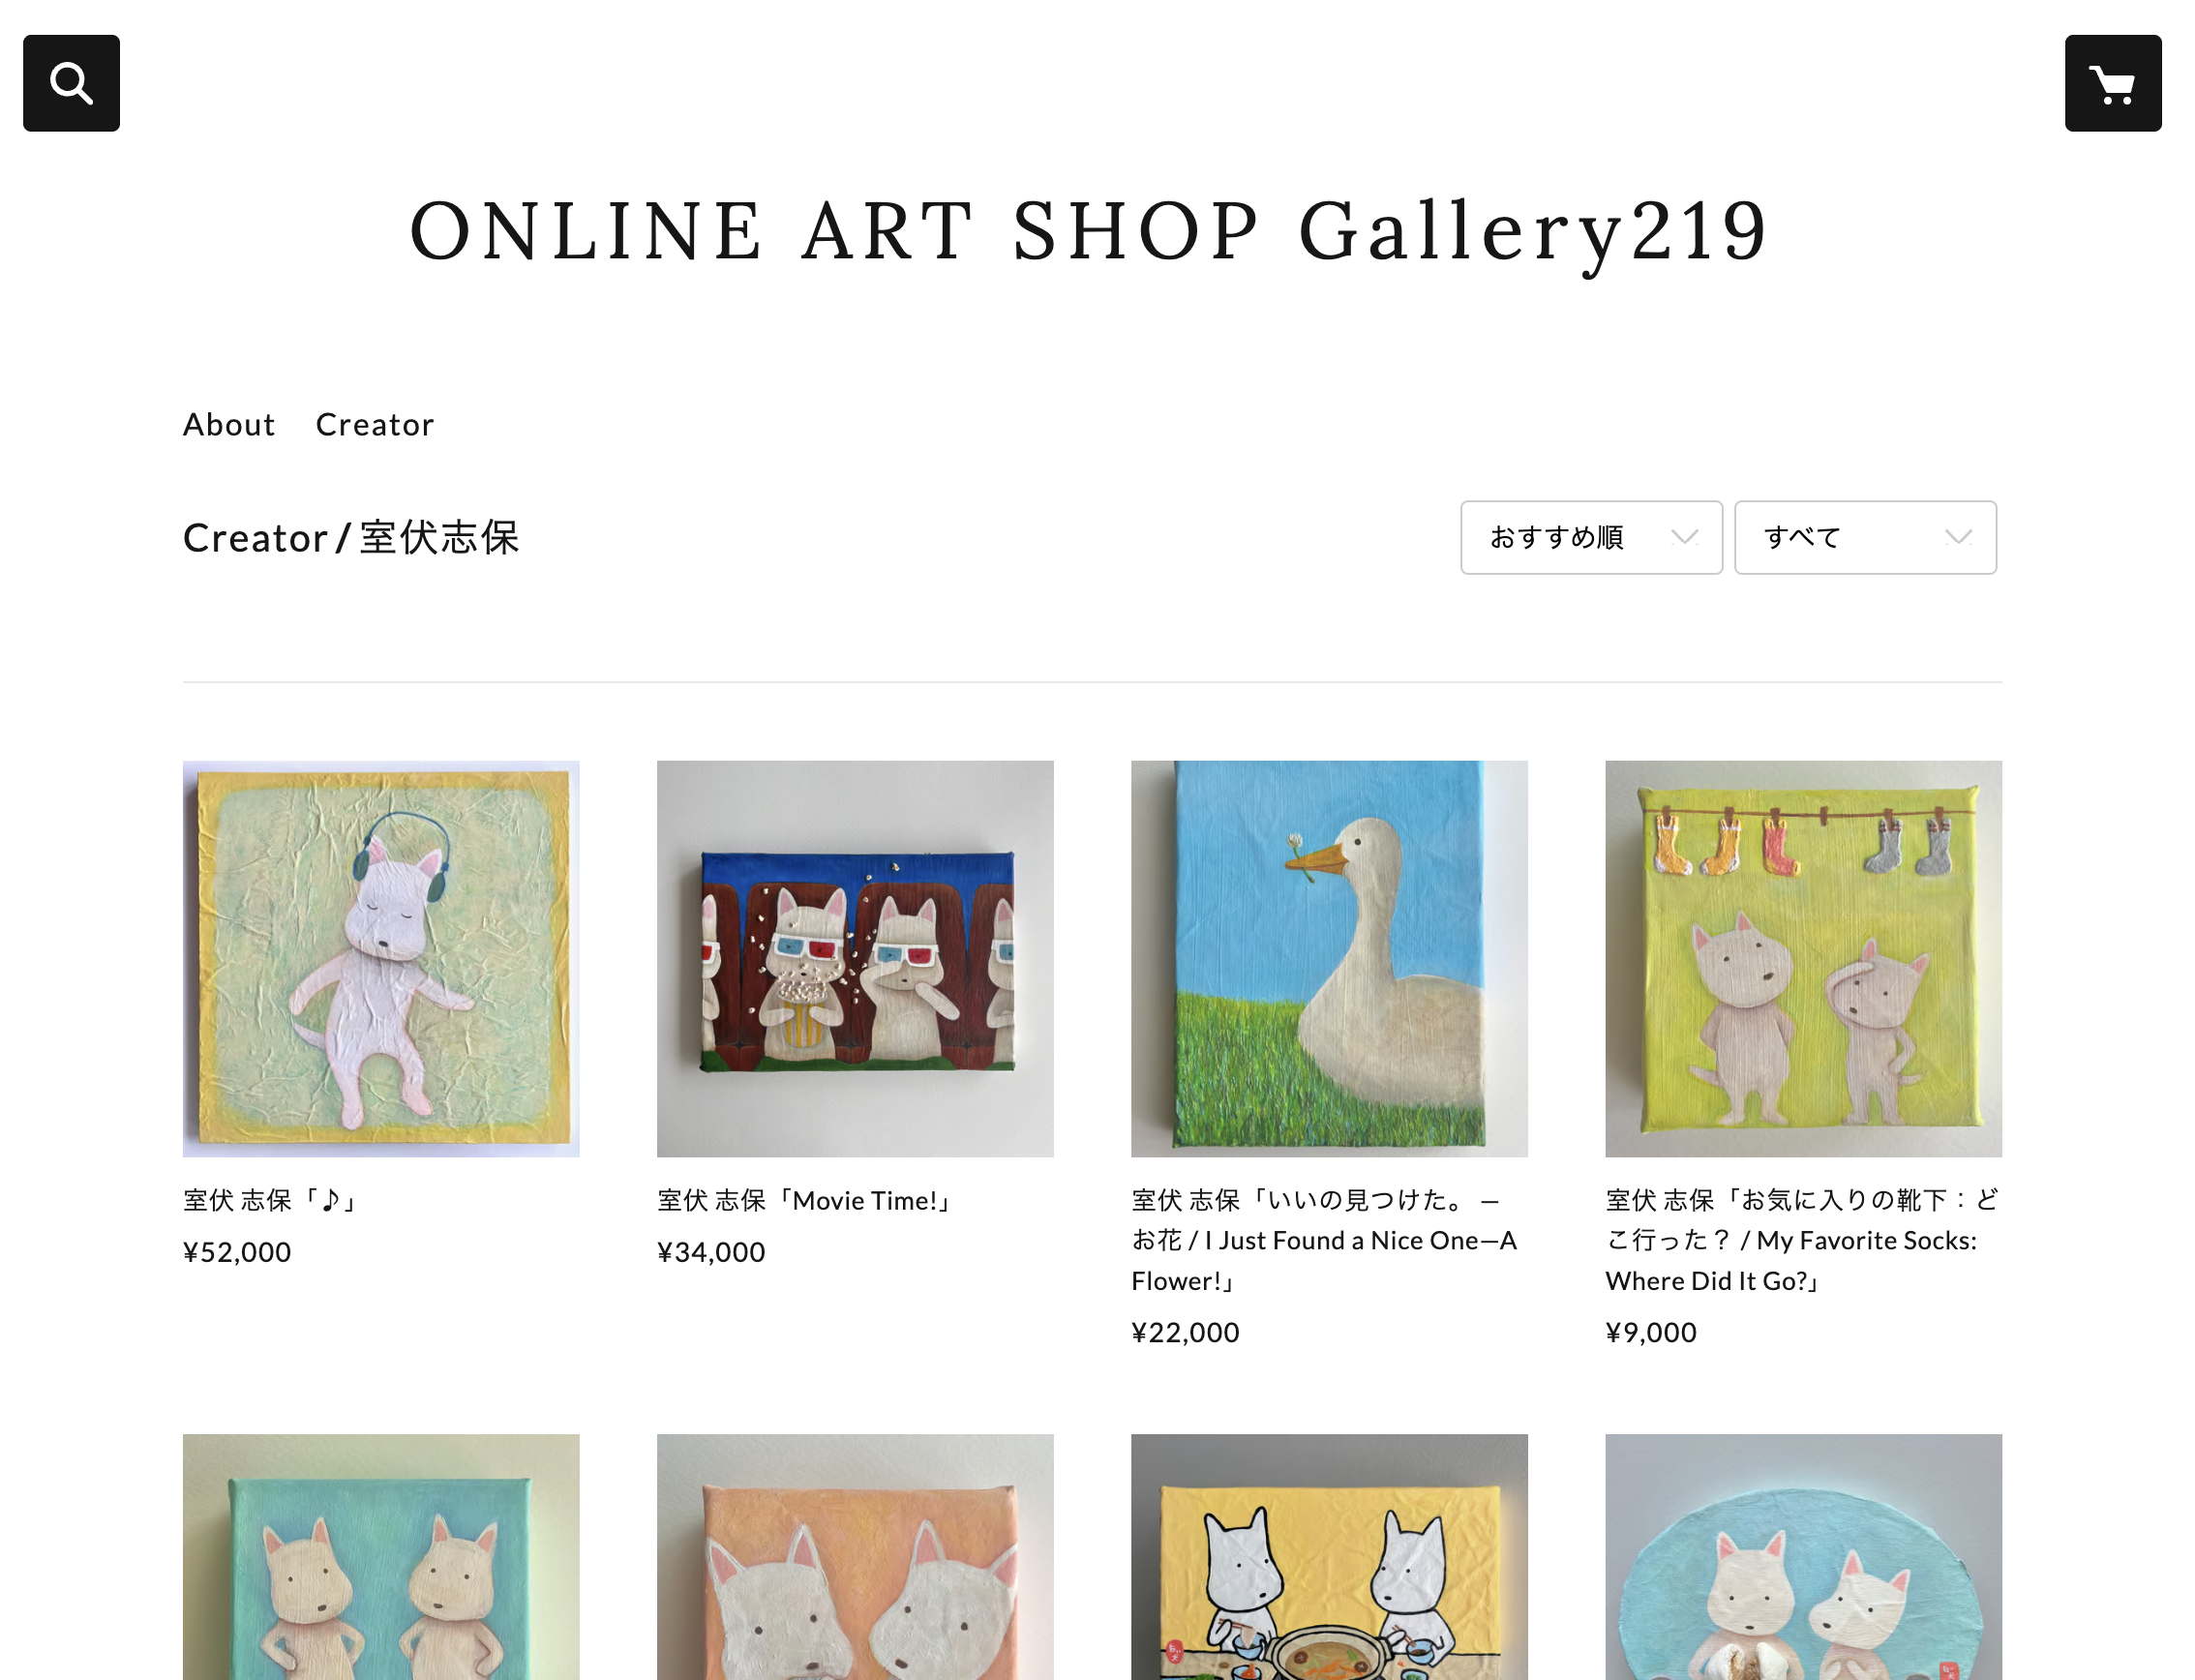The width and height of the screenshot is (2195, 1680).
Task: Click I Just Found a Nice One title
Action: [1325, 1239]
